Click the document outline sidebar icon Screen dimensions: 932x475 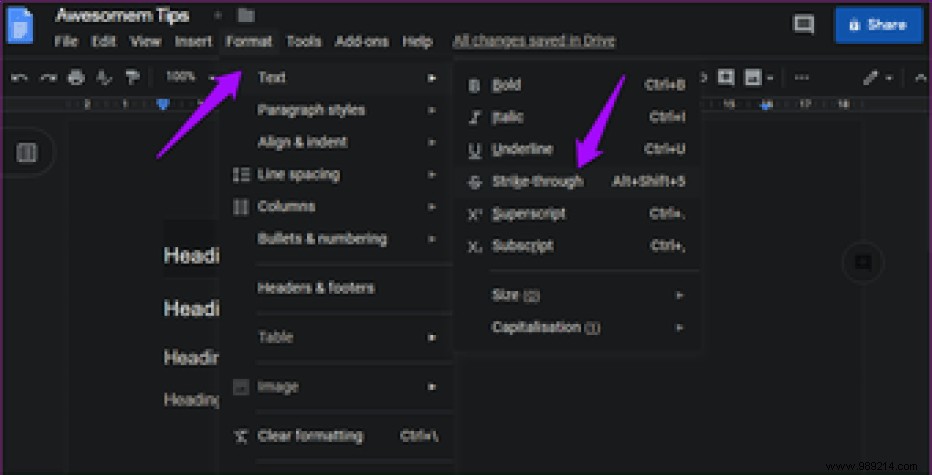tap(27, 153)
